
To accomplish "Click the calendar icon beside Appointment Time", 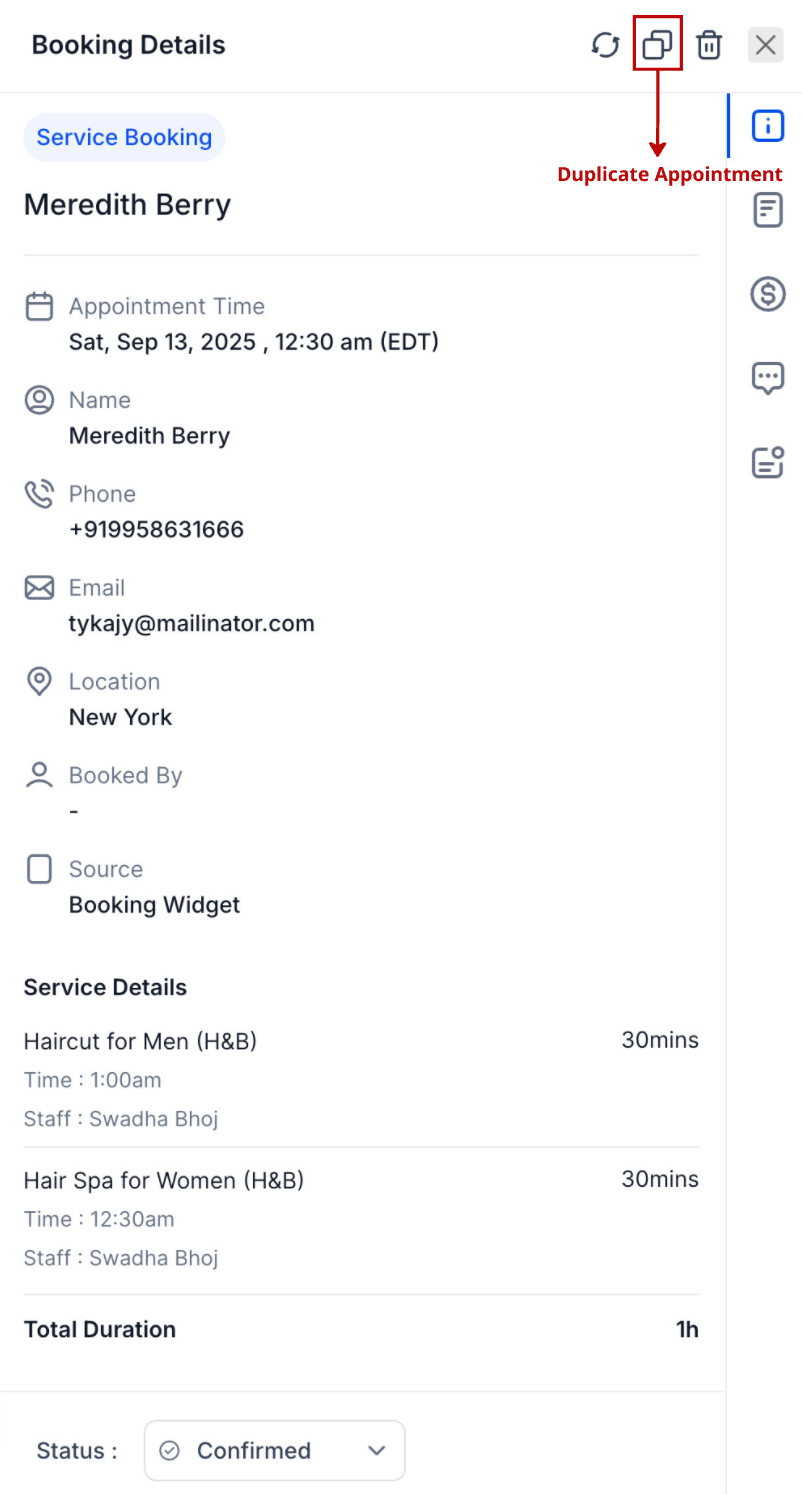I will pyautogui.click(x=39, y=306).
